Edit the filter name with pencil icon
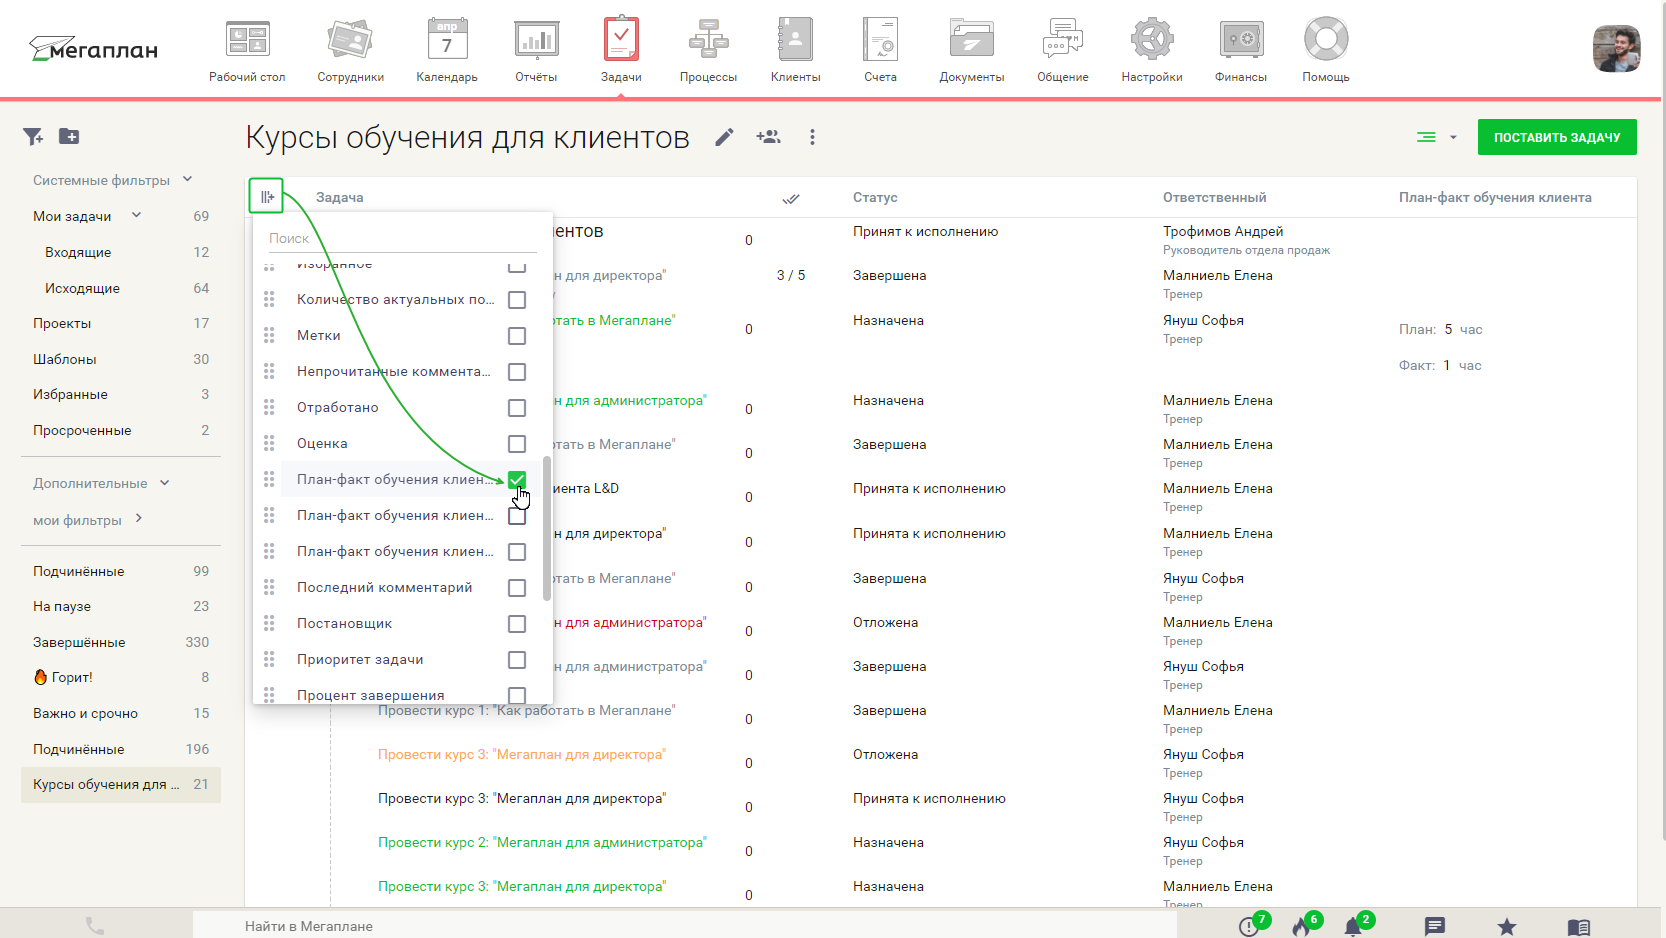Screen dimensions: 1666x938 pyautogui.click(x=724, y=137)
